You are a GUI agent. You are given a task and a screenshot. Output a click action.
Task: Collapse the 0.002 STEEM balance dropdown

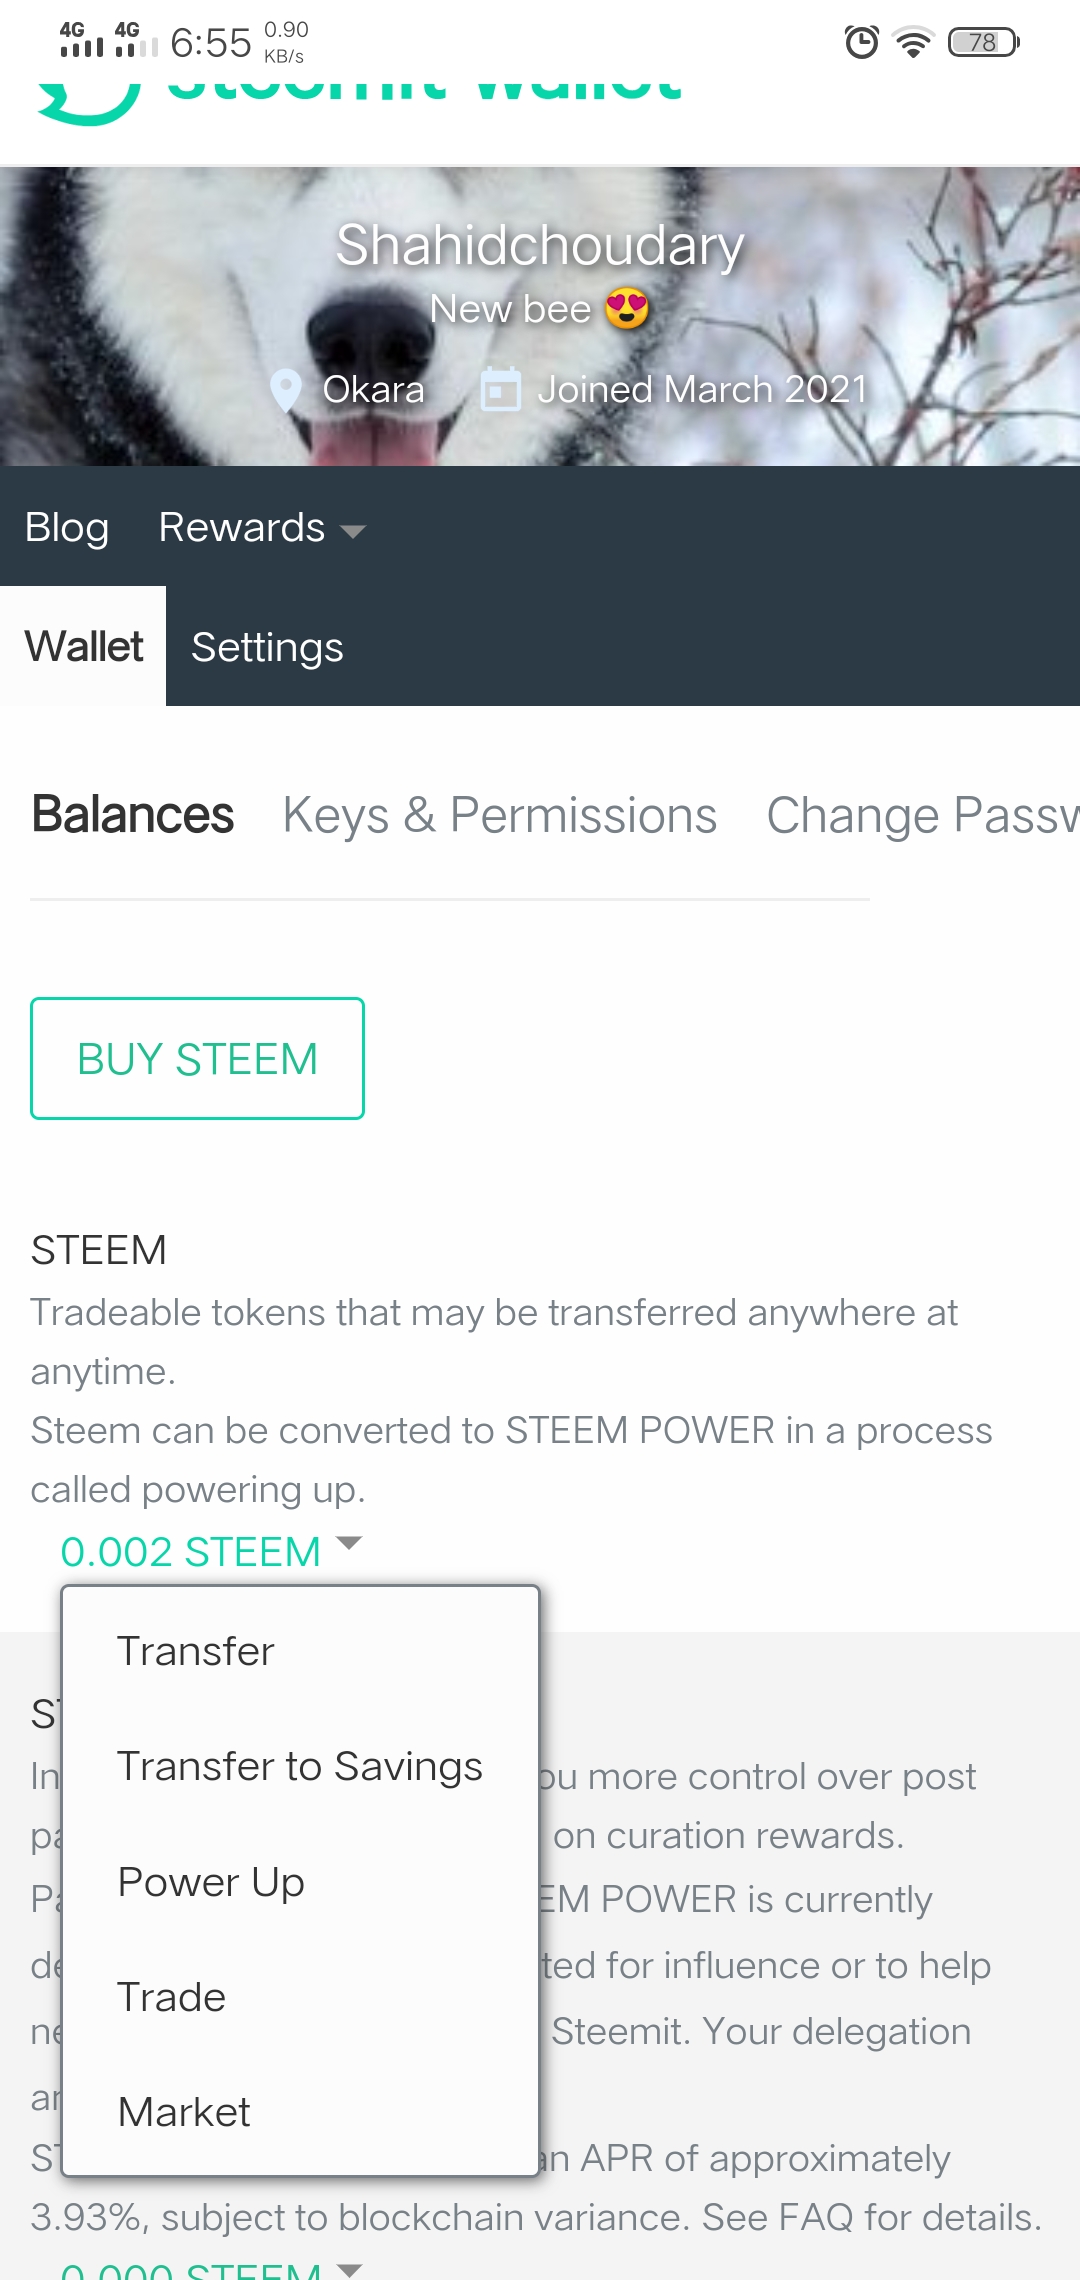210,1551
